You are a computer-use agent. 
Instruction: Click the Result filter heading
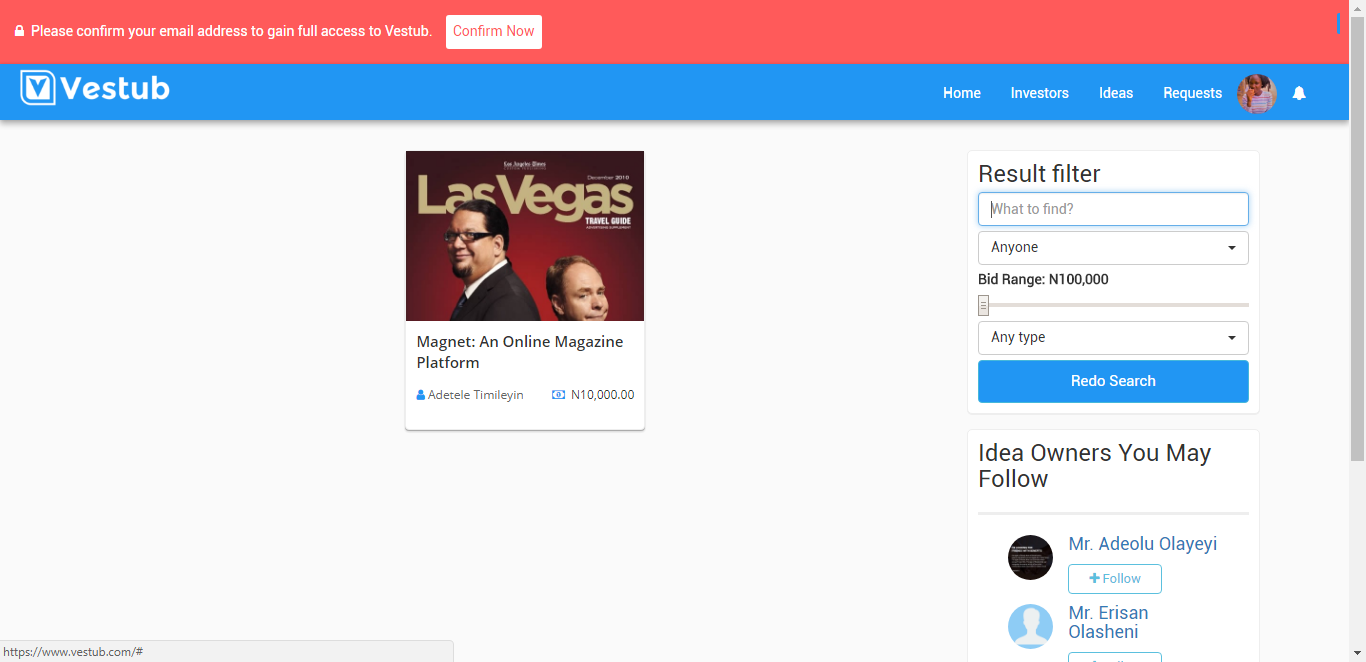[x=1039, y=174]
